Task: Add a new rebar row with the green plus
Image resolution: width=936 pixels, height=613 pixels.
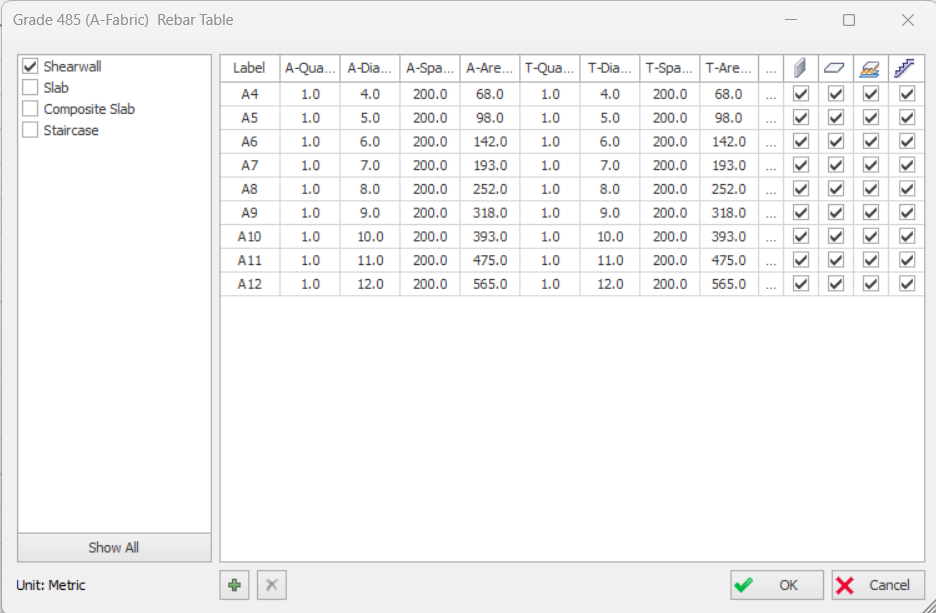Action: pyautogui.click(x=235, y=585)
